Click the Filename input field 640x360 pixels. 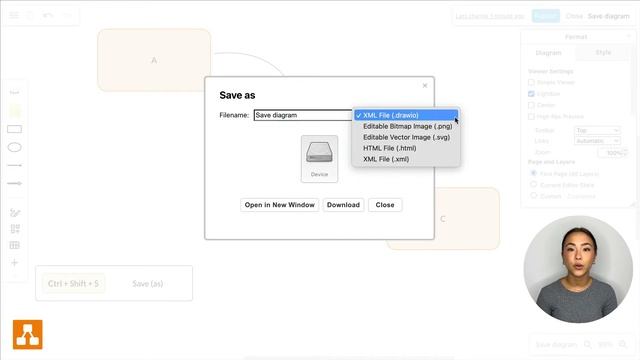coord(303,115)
